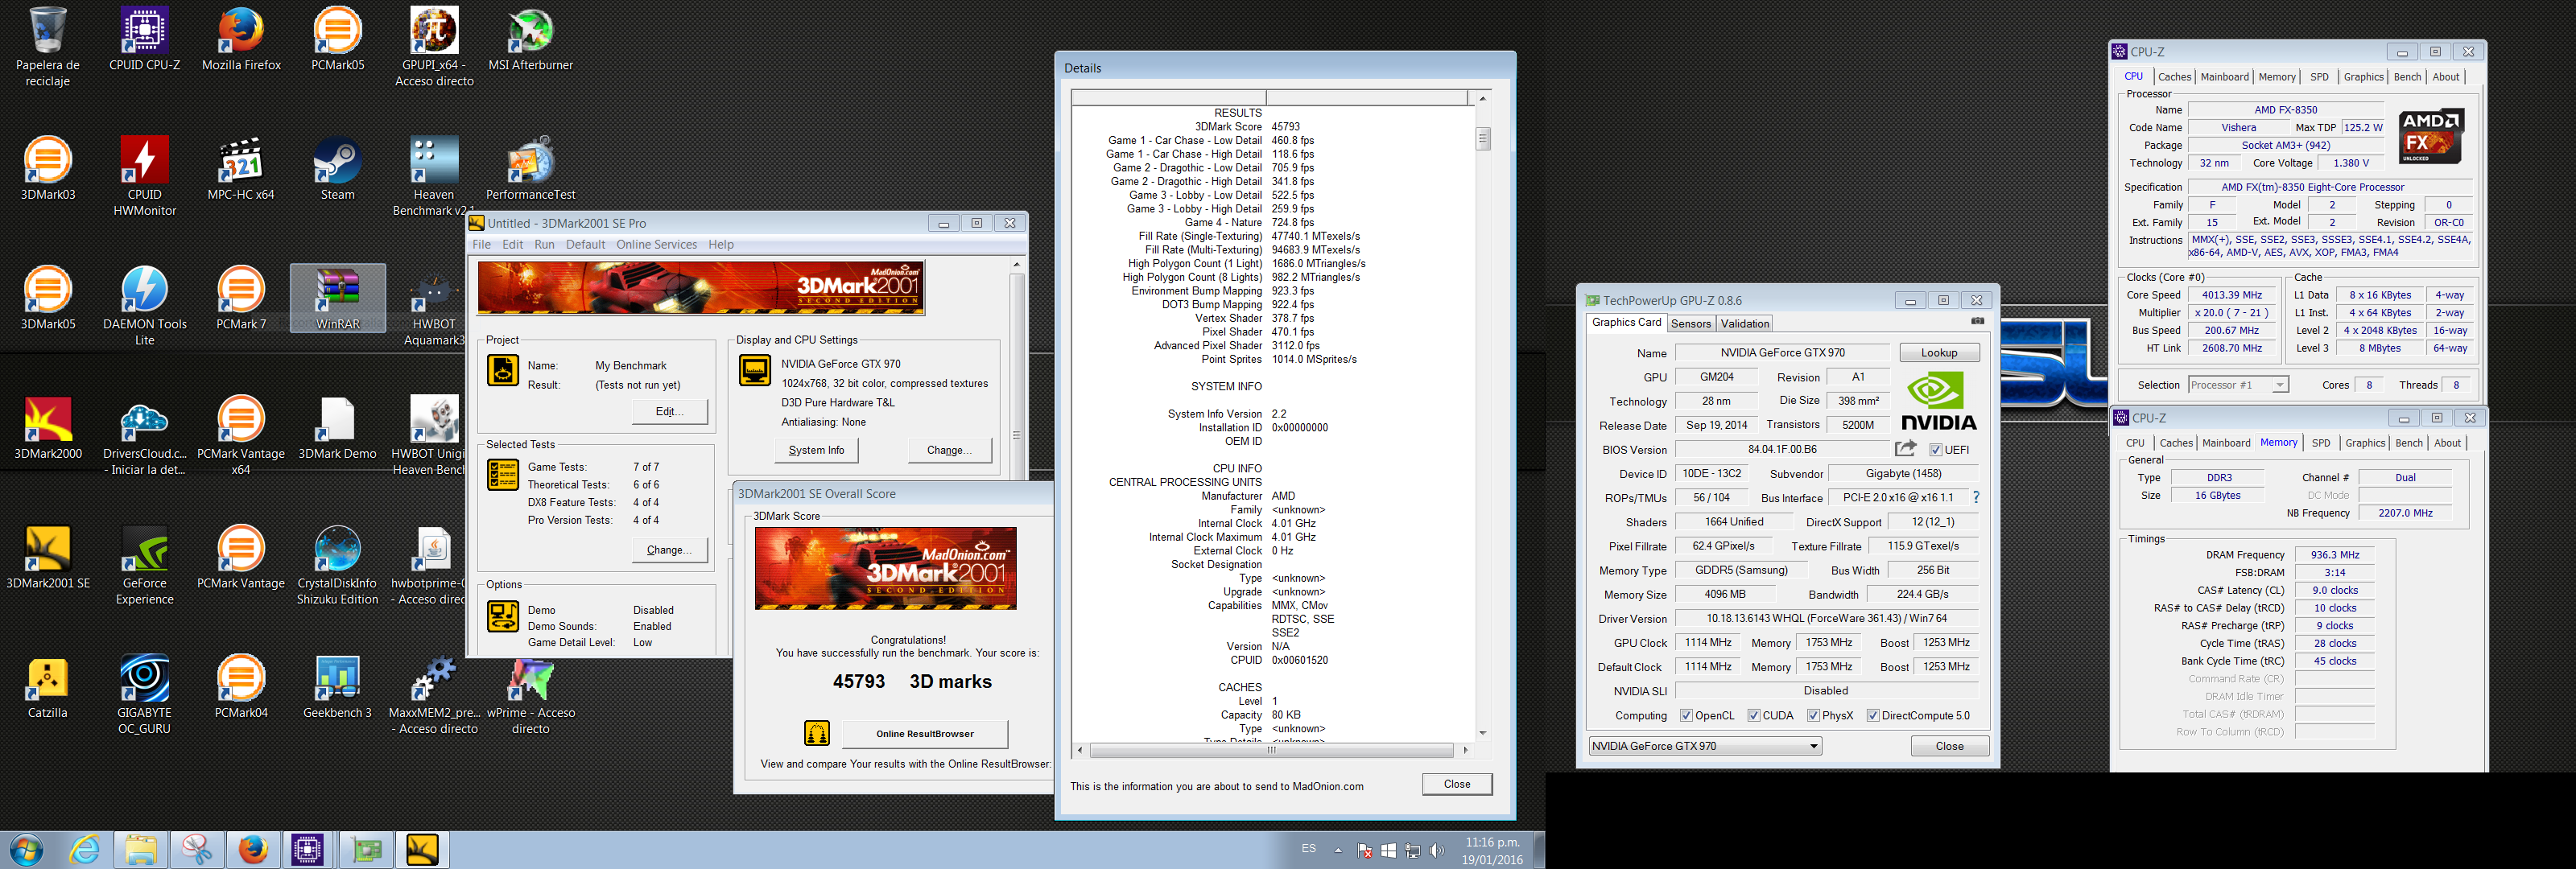Launch Steam from desktop
Screen dimensions: 2576x869
[338, 168]
